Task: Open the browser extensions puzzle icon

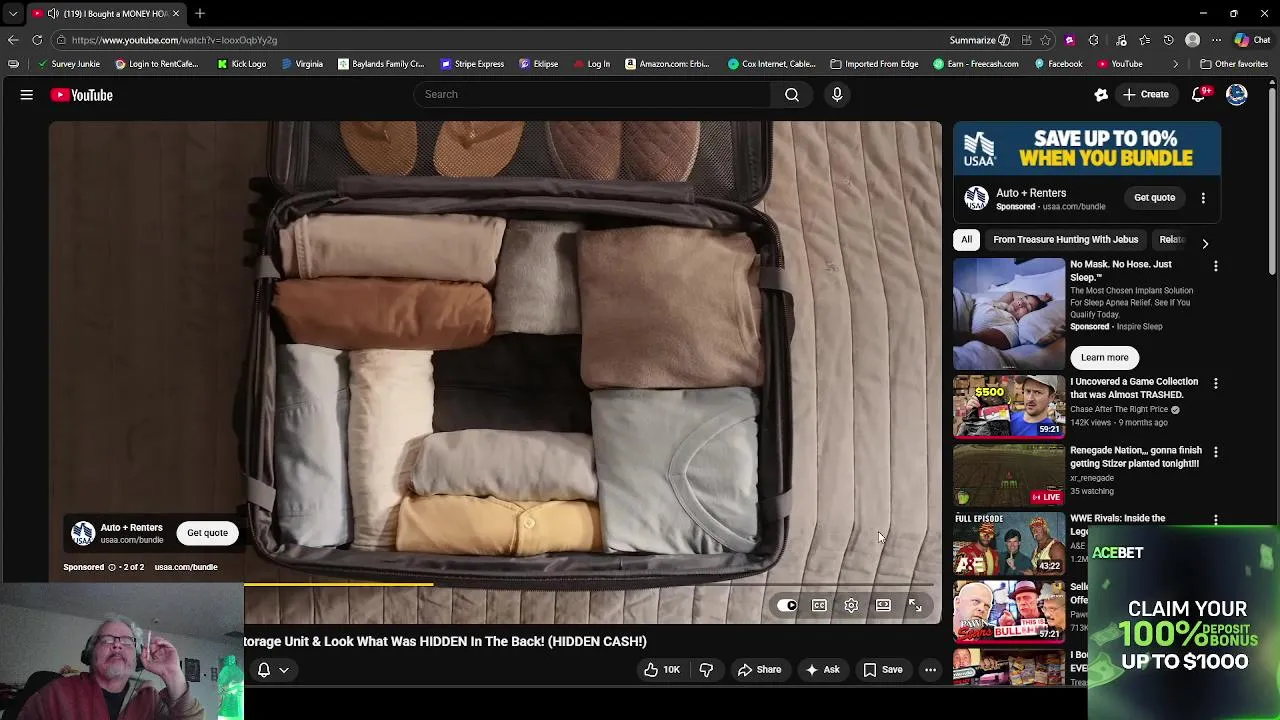Action: (x=1093, y=40)
